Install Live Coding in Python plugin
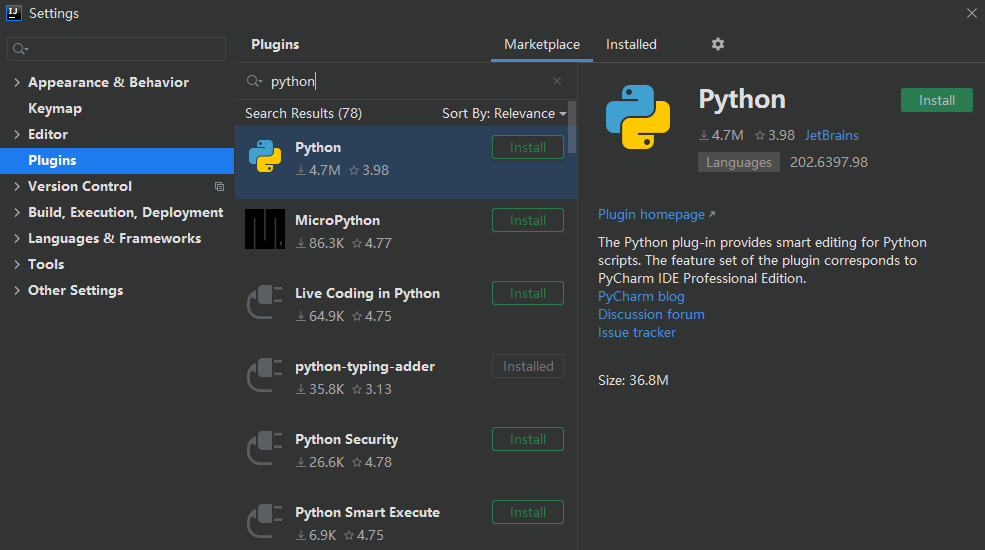Viewport: 985px width, 550px height. coord(528,293)
